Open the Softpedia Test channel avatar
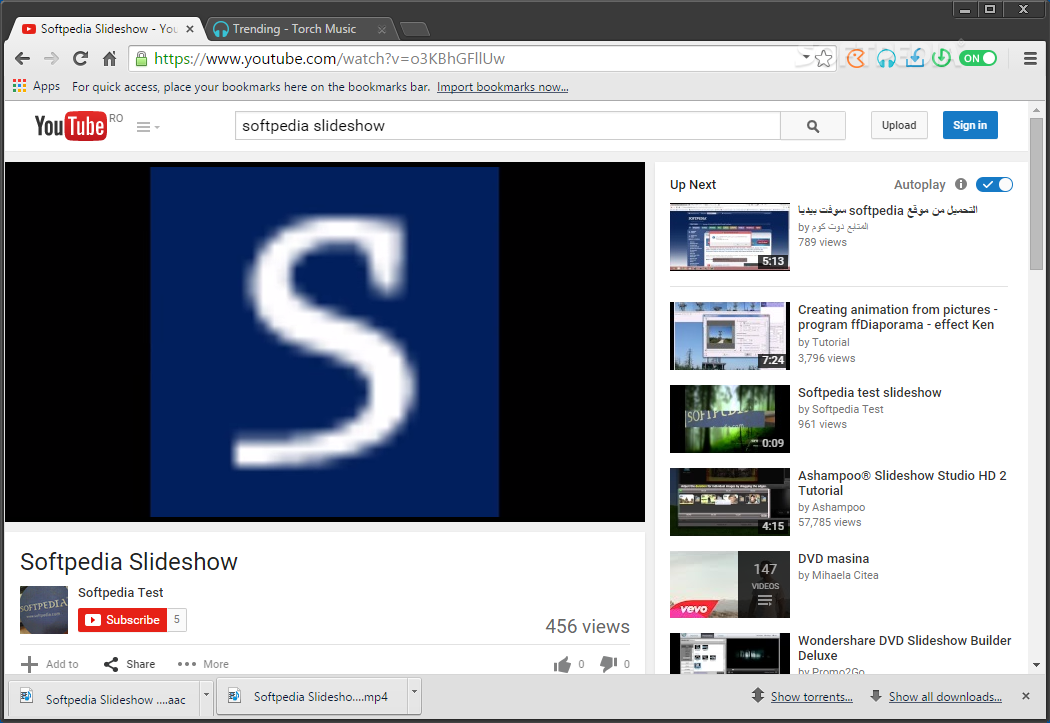The height and width of the screenshot is (723, 1050). [x=44, y=610]
